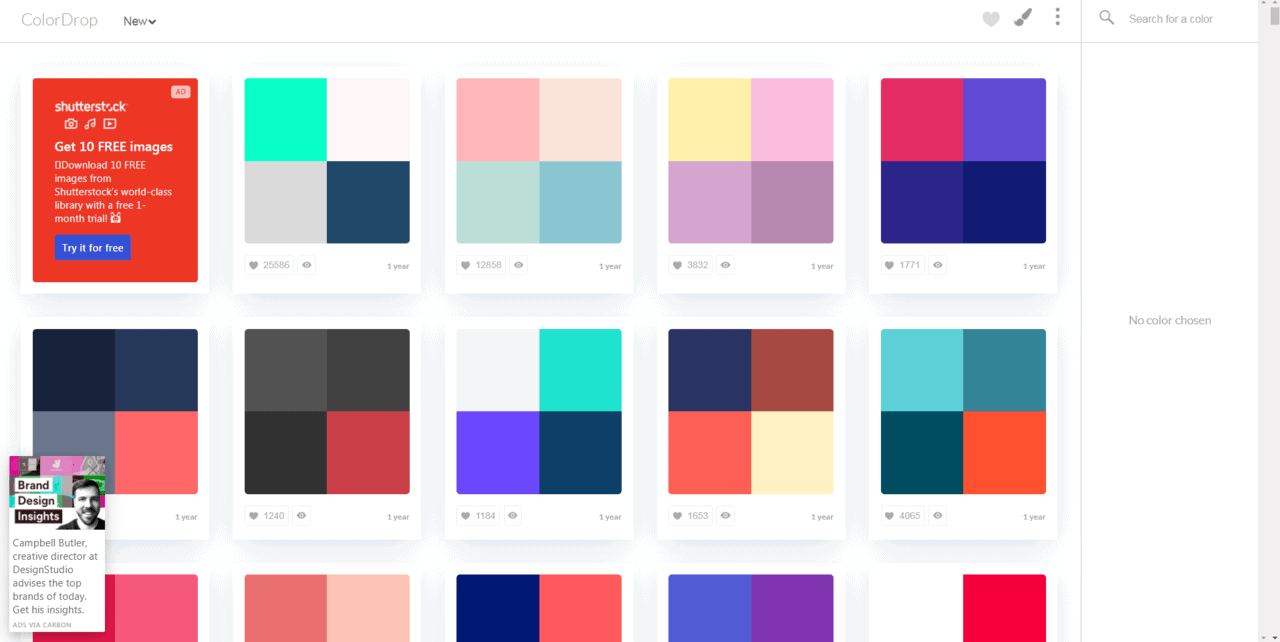
Task: Like the palette with 25586 likes
Action: click(x=269, y=265)
